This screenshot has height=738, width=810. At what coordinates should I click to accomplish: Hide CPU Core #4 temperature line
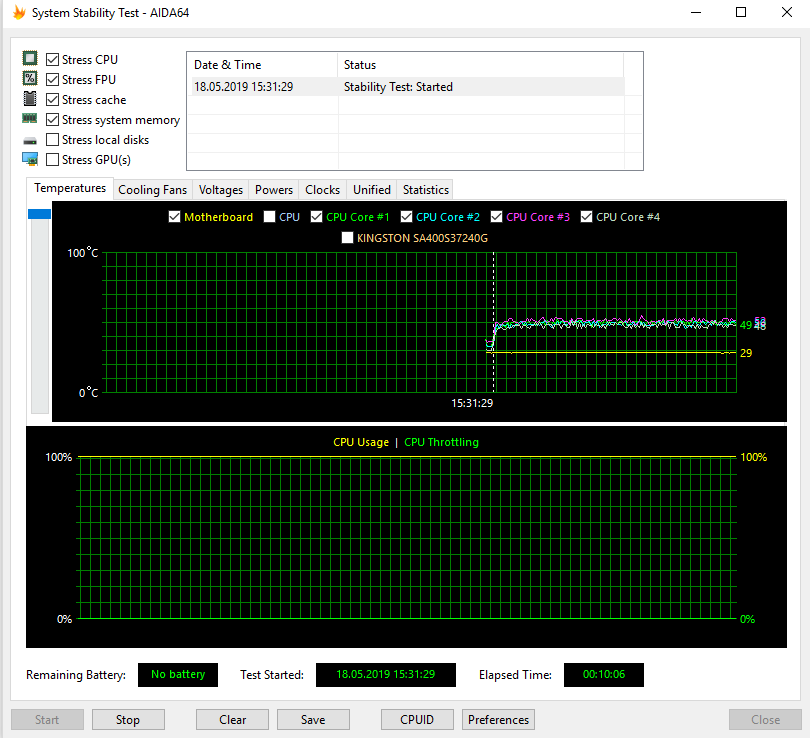pos(586,217)
